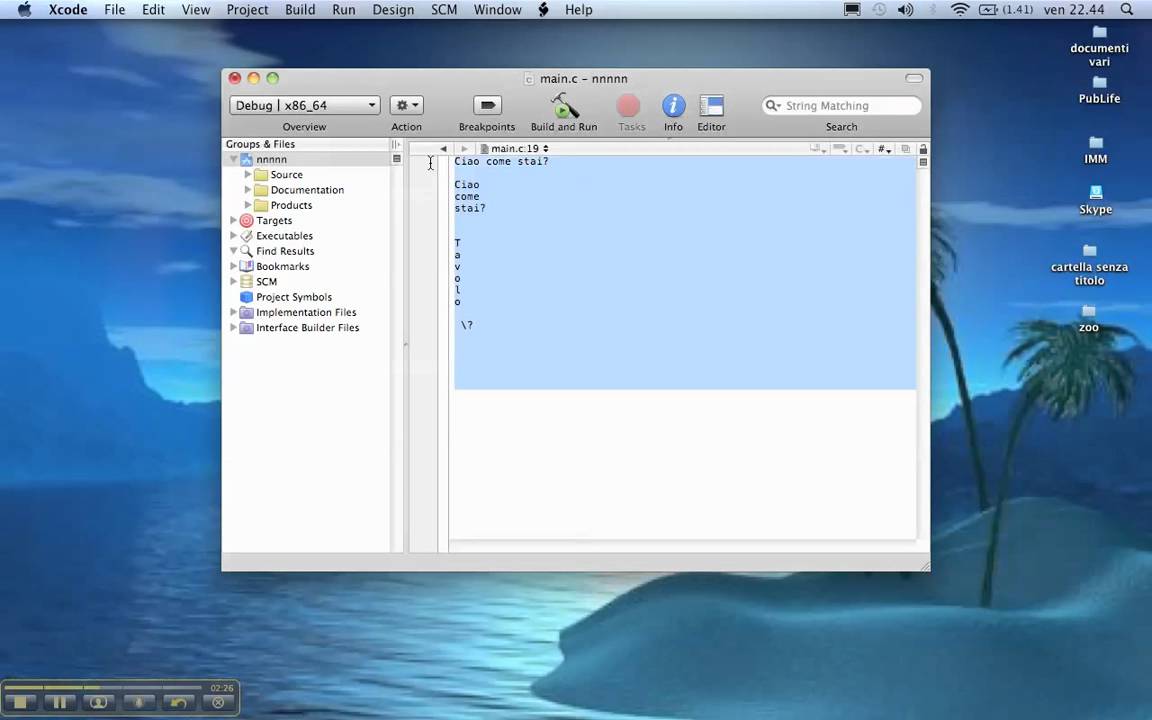This screenshot has height=720, width=1152.
Task: Click the toolbar hide pill button in title bar
Action: pyautogui.click(x=914, y=78)
